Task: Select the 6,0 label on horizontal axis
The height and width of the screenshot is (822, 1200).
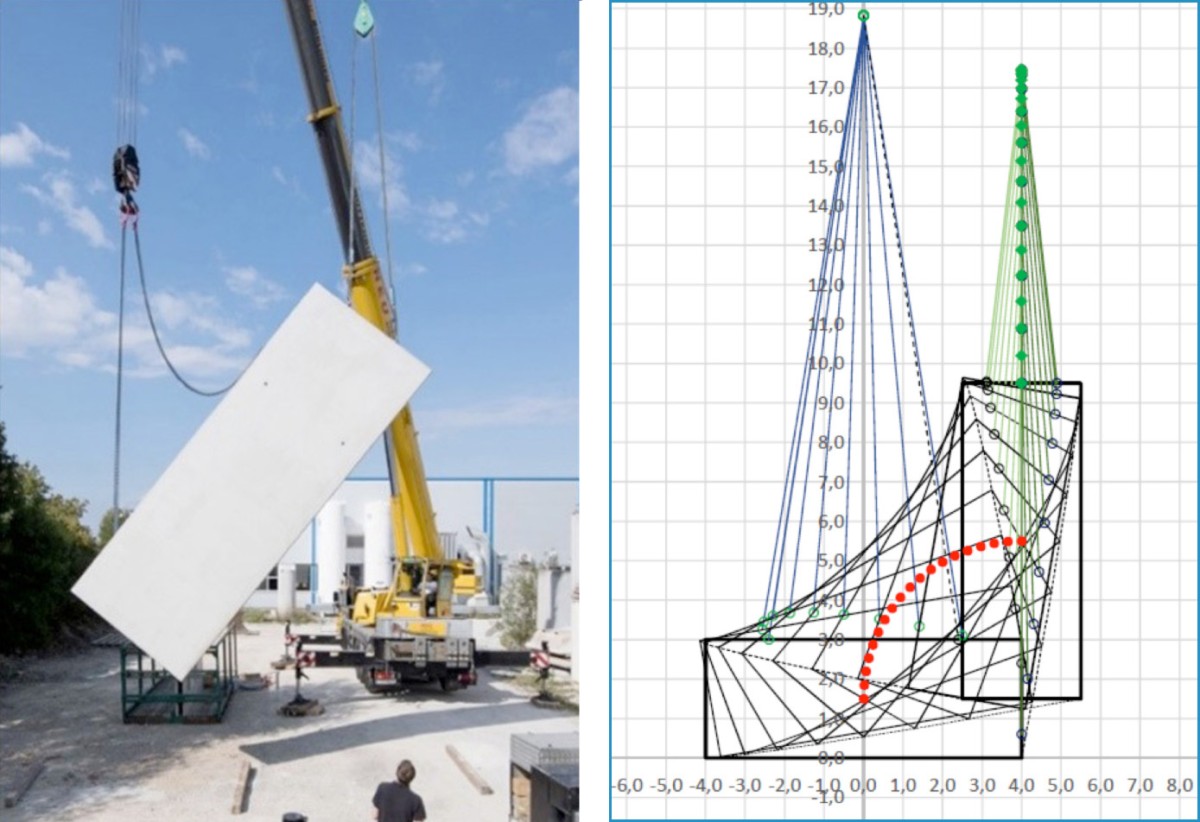Action: click(1100, 788)
